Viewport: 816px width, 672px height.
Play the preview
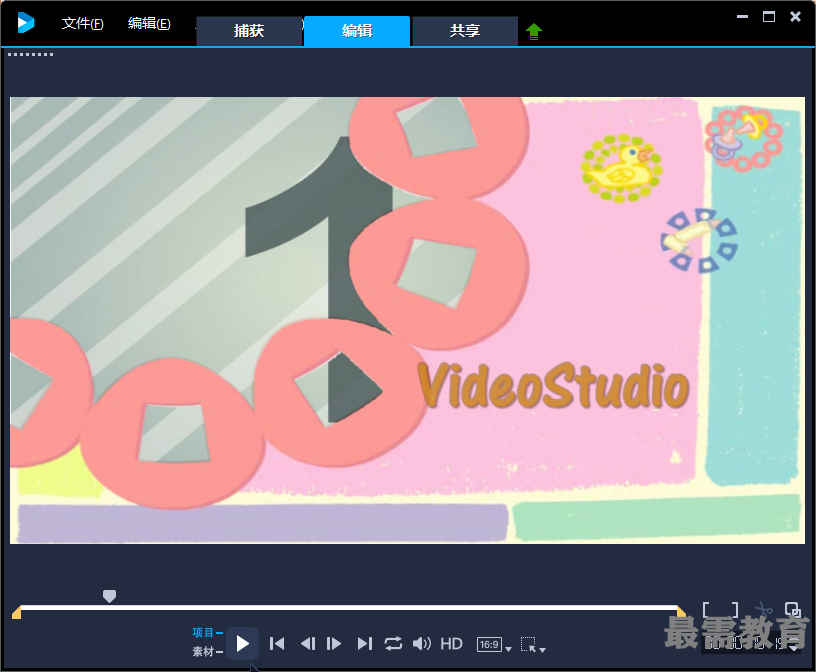(x=243, y=644)
